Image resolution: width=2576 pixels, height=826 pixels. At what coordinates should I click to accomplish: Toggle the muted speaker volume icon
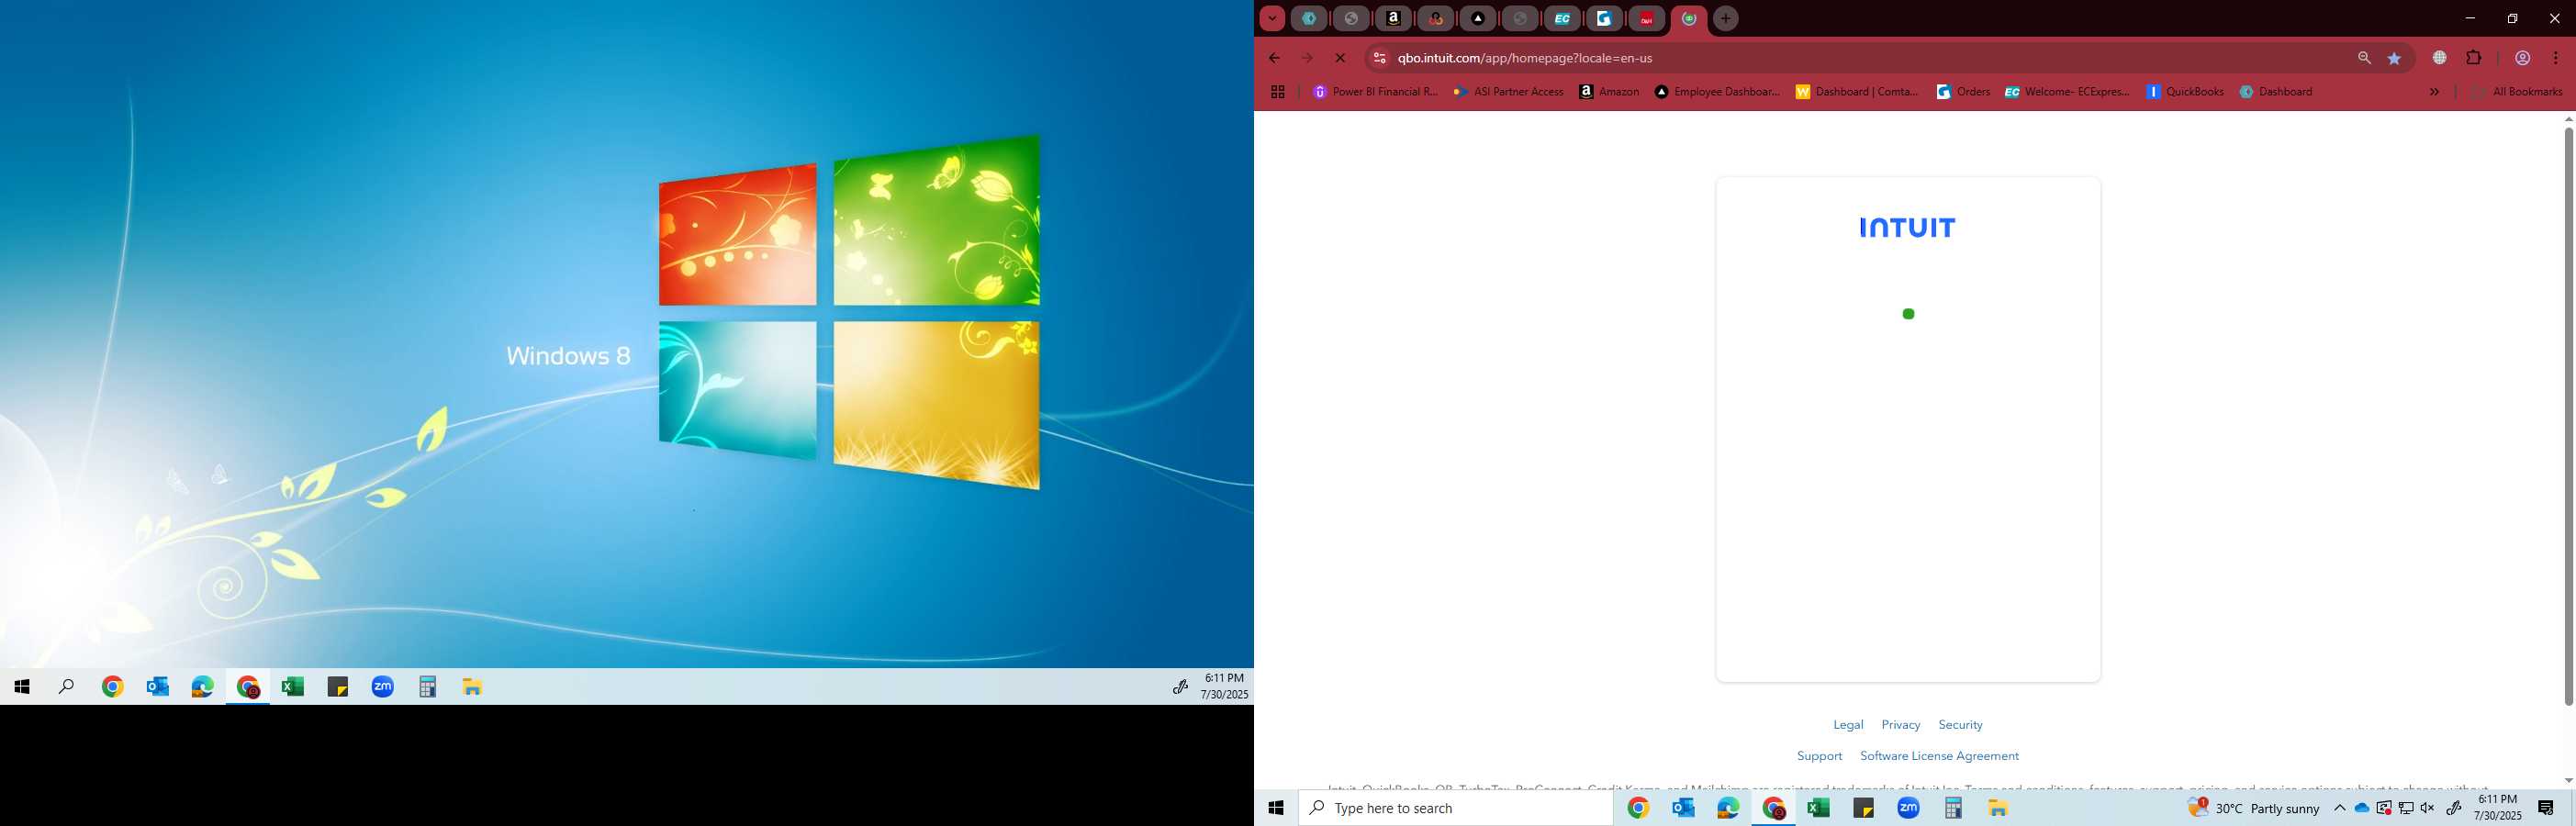click(x=2427, y=808)
